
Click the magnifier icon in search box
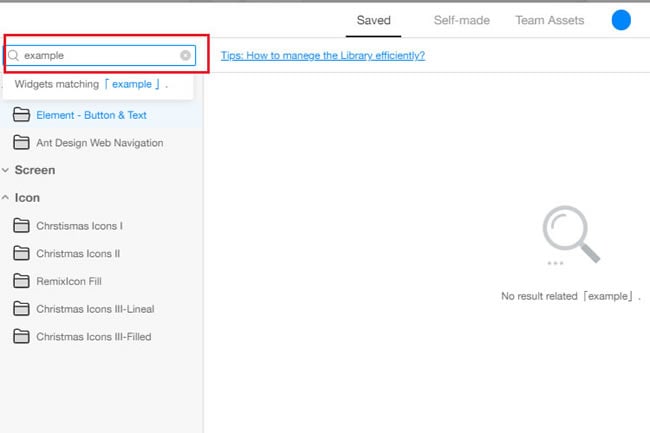tap(14, 56)
